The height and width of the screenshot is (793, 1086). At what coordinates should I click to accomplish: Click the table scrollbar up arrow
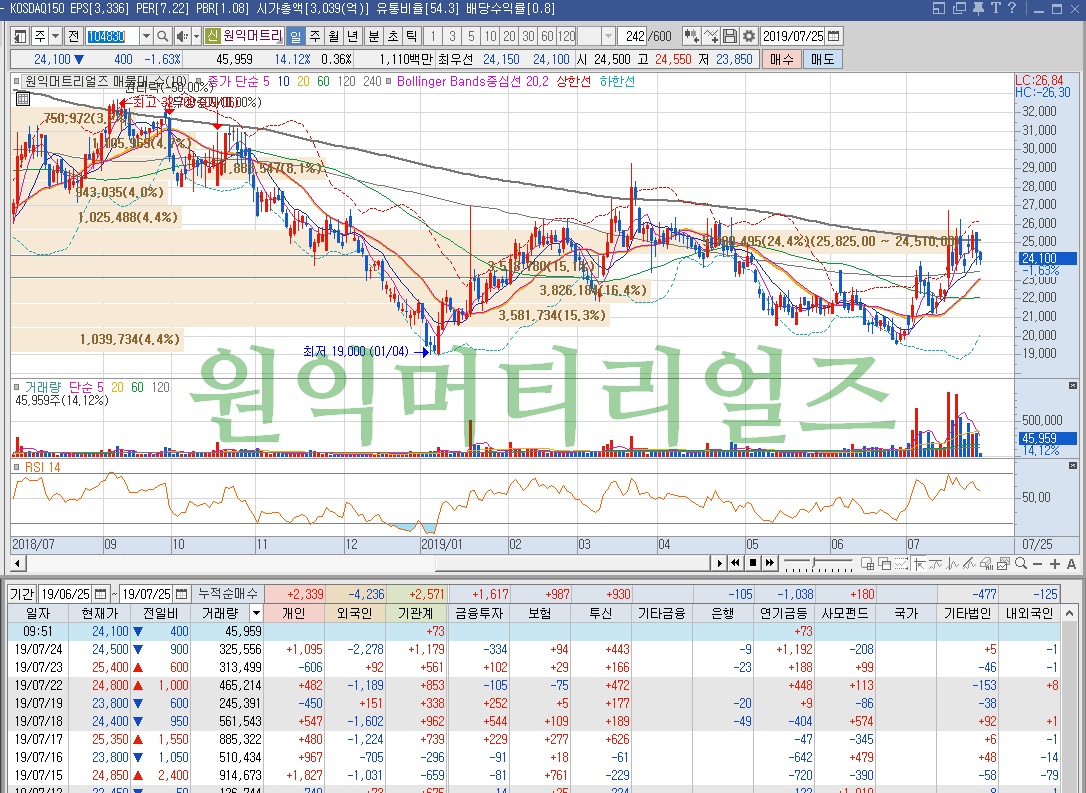tap(1069, 613)
